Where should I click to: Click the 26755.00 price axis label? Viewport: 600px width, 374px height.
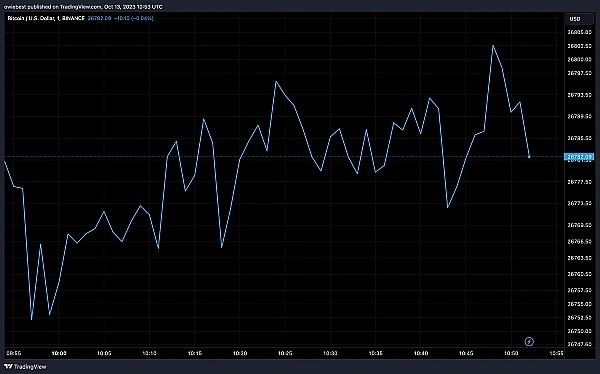point(579,304)
